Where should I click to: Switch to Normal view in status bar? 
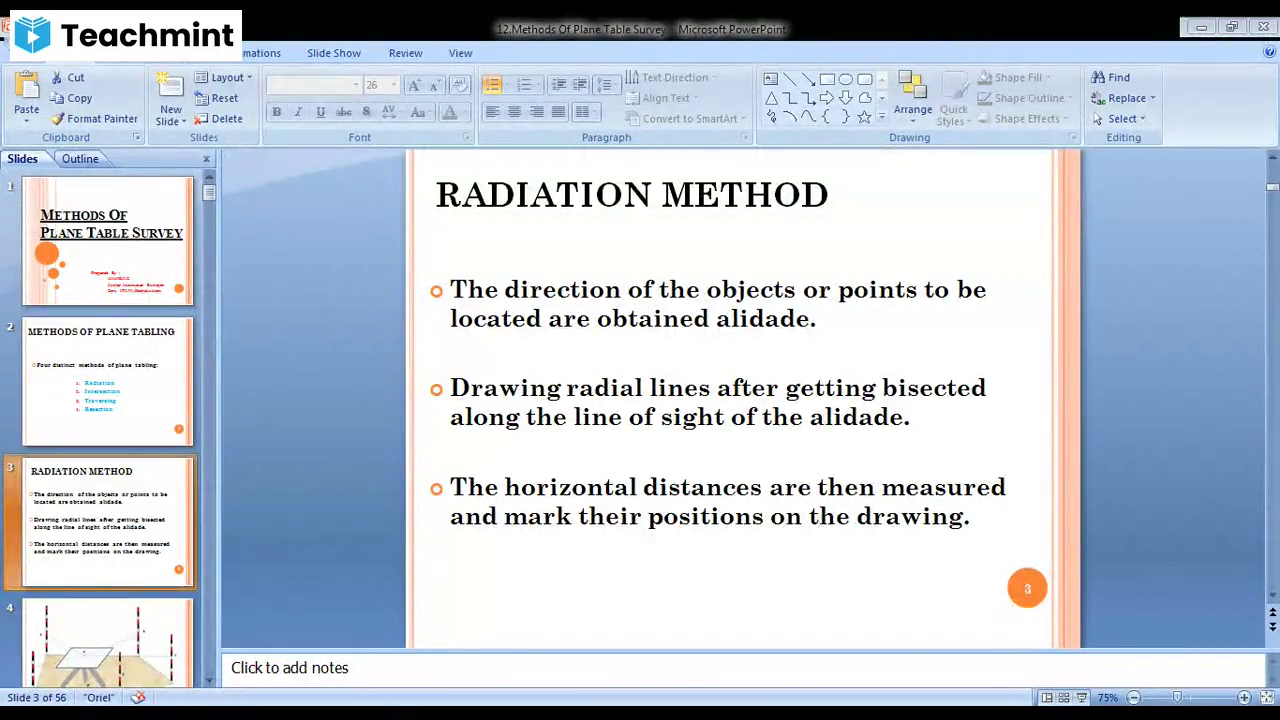point(1046,698)
